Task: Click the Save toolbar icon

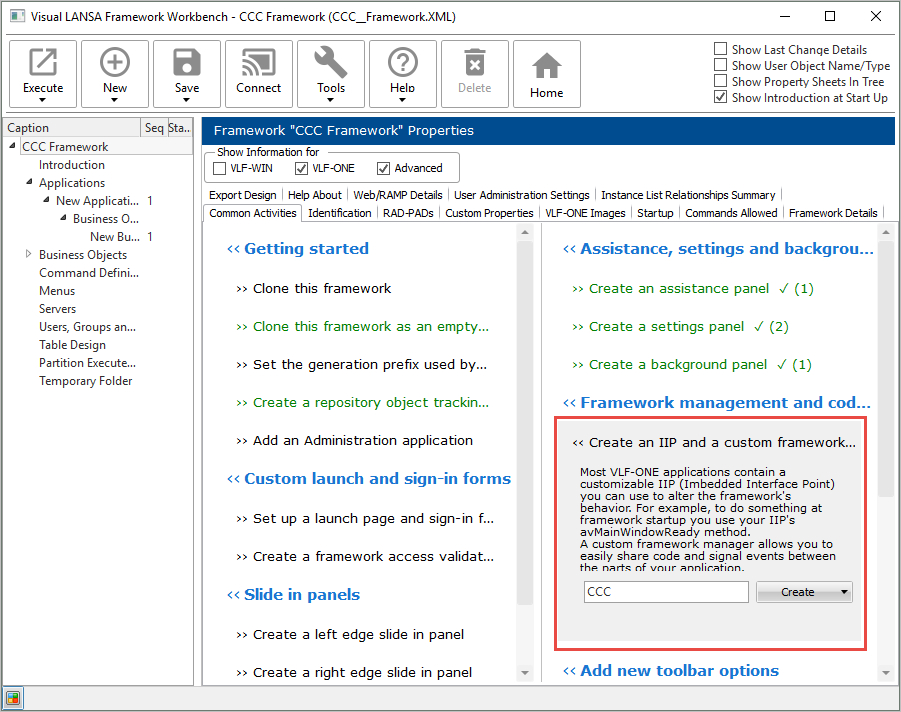Action: point(187,62)
